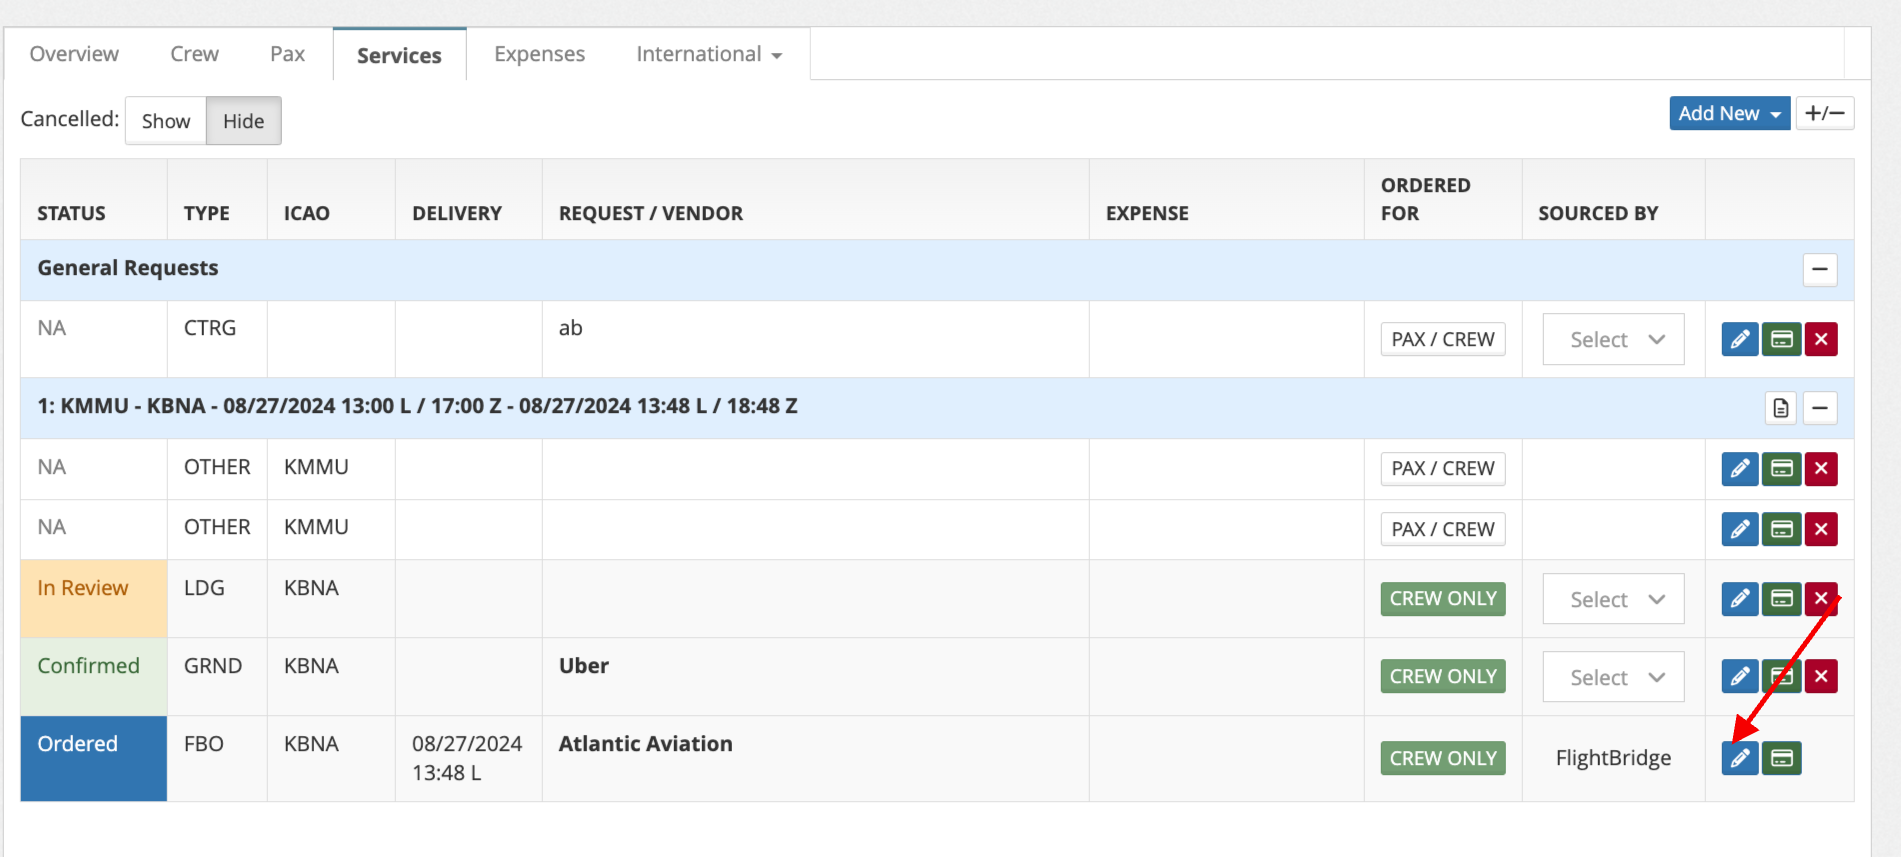Image resolution: width=1901 pixels, height=857 pixels.
Task: Click the General Requests section title
Action: coord(128,268)
